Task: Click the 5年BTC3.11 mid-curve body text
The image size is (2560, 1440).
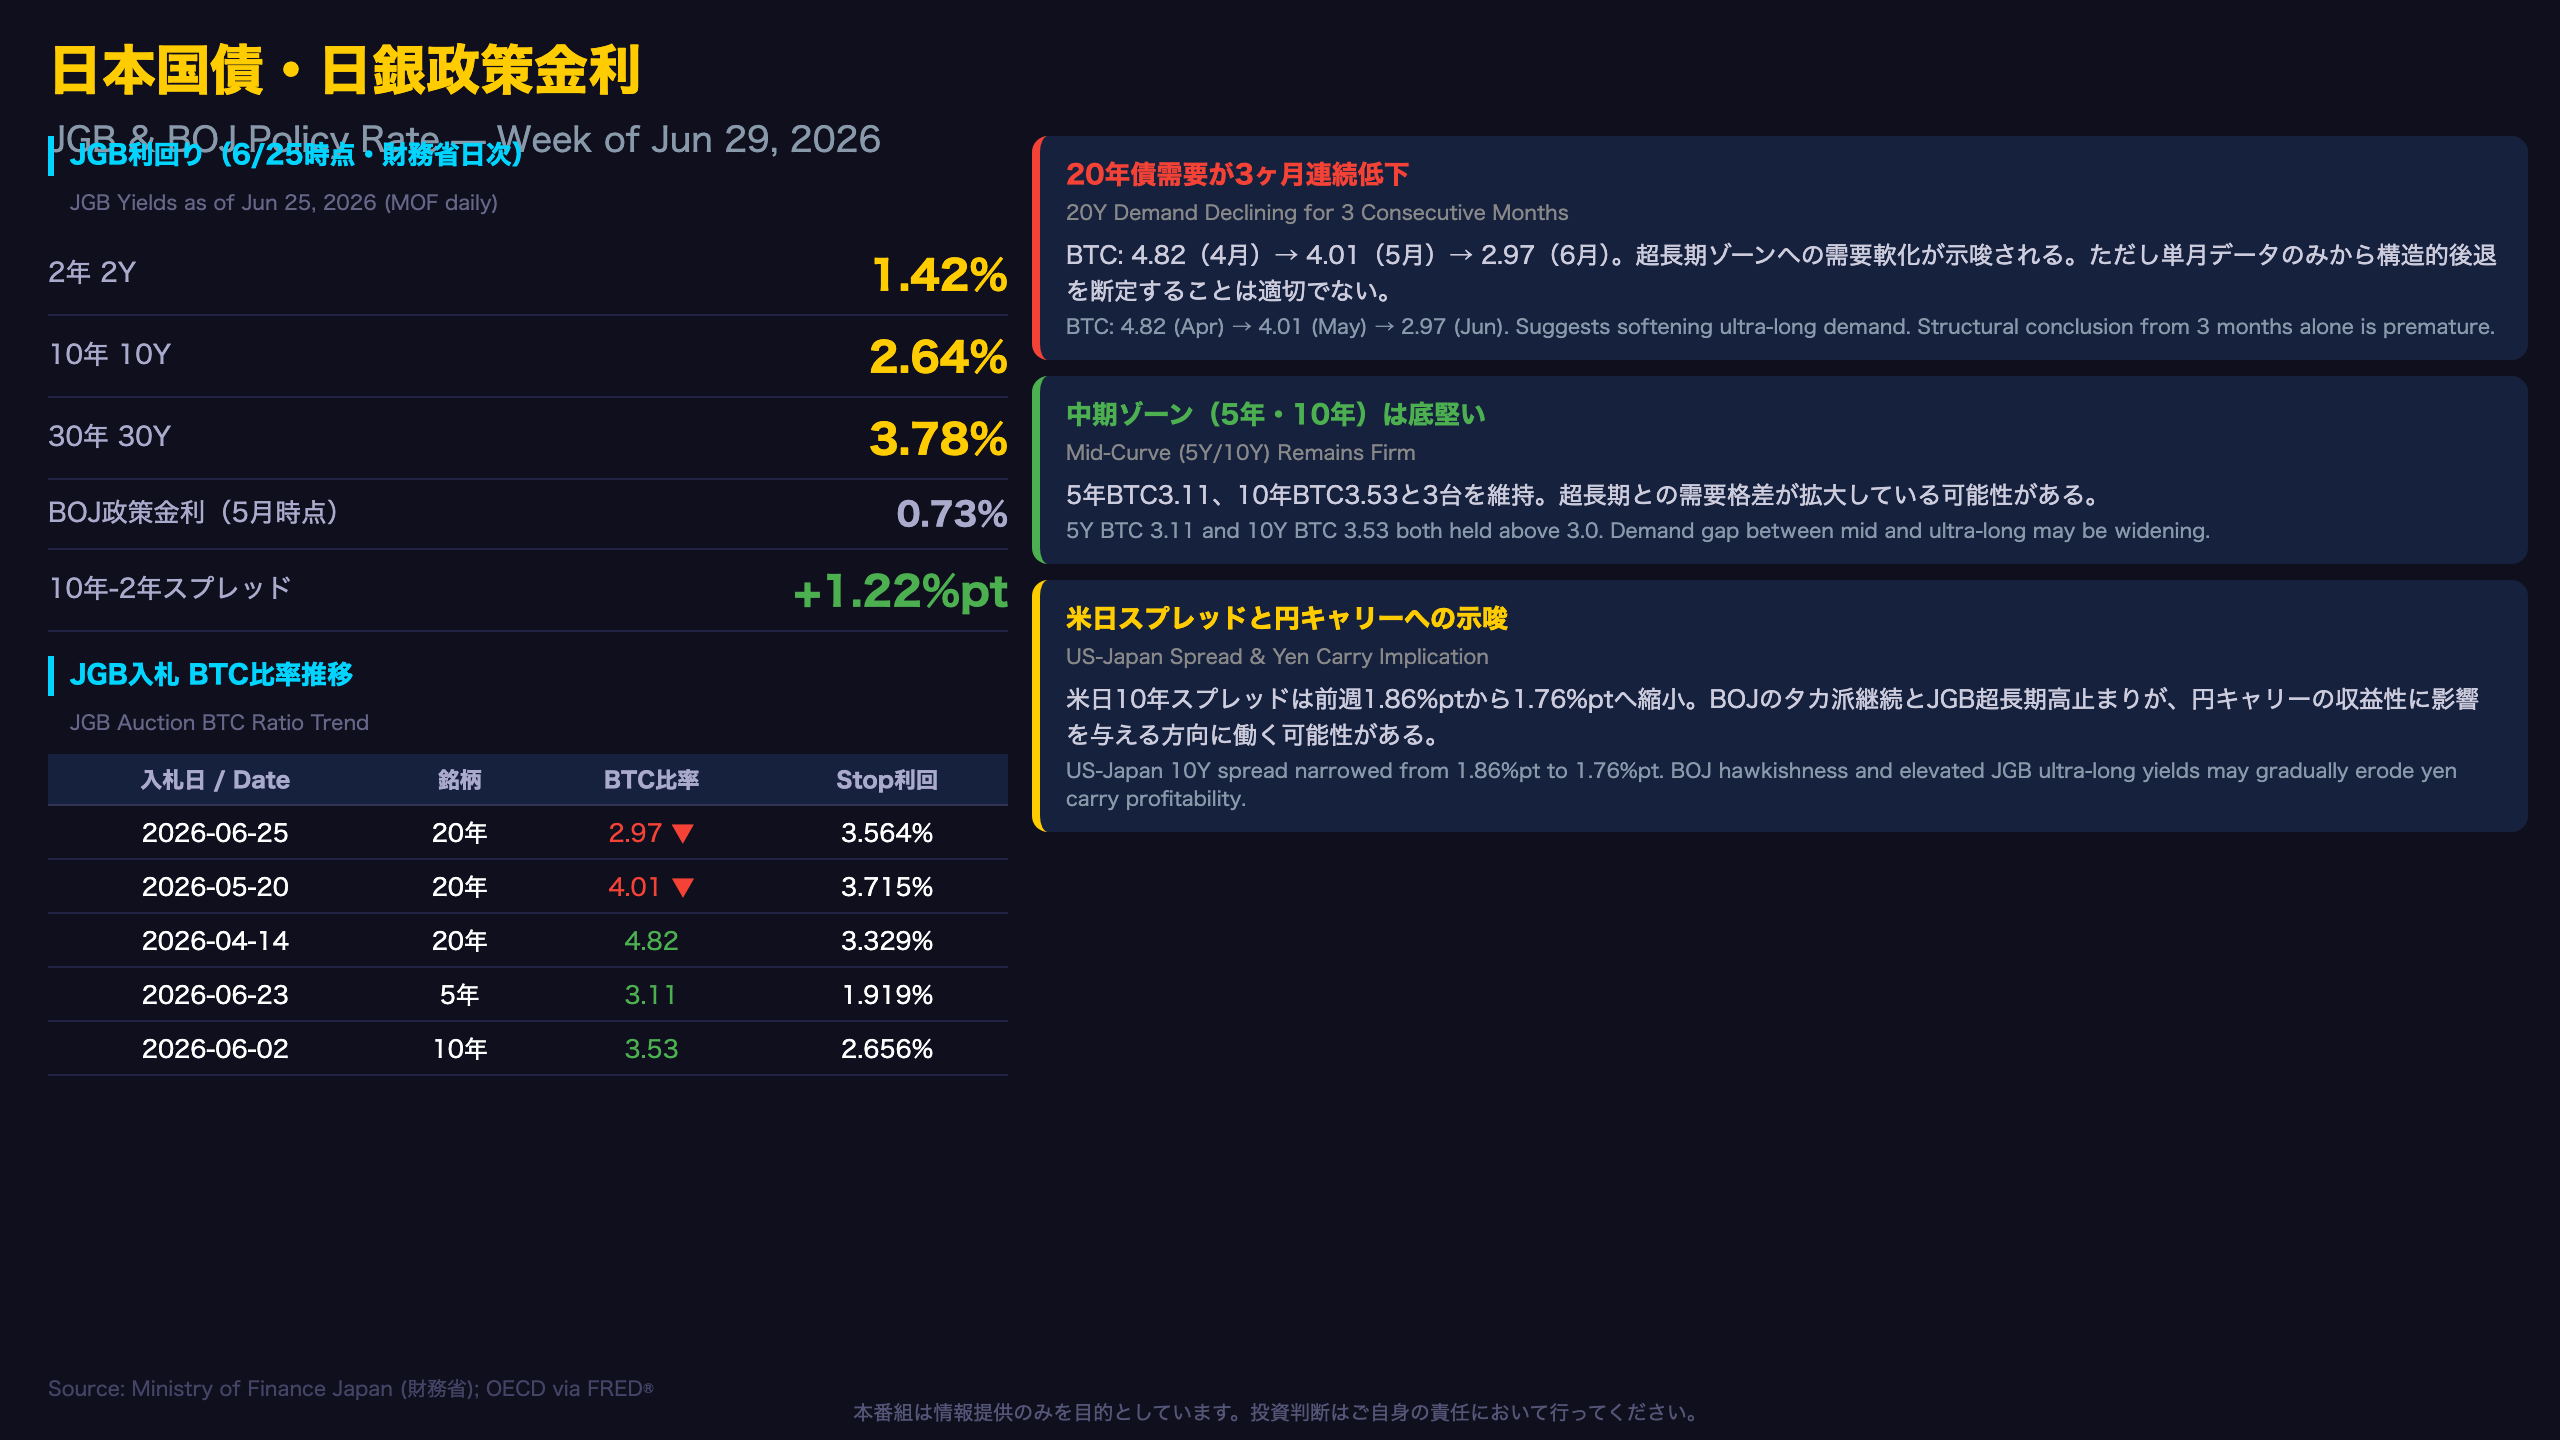Action: click(1585, 495)
